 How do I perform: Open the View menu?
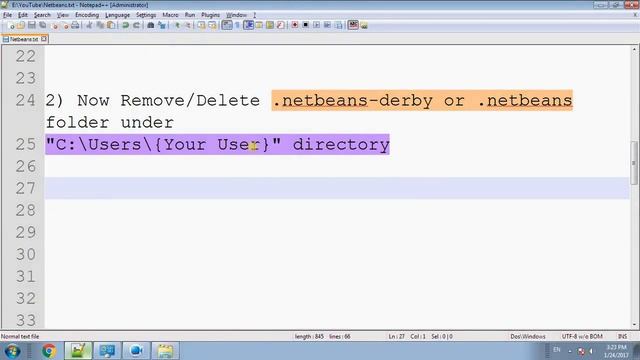click(x=62, y=15)
